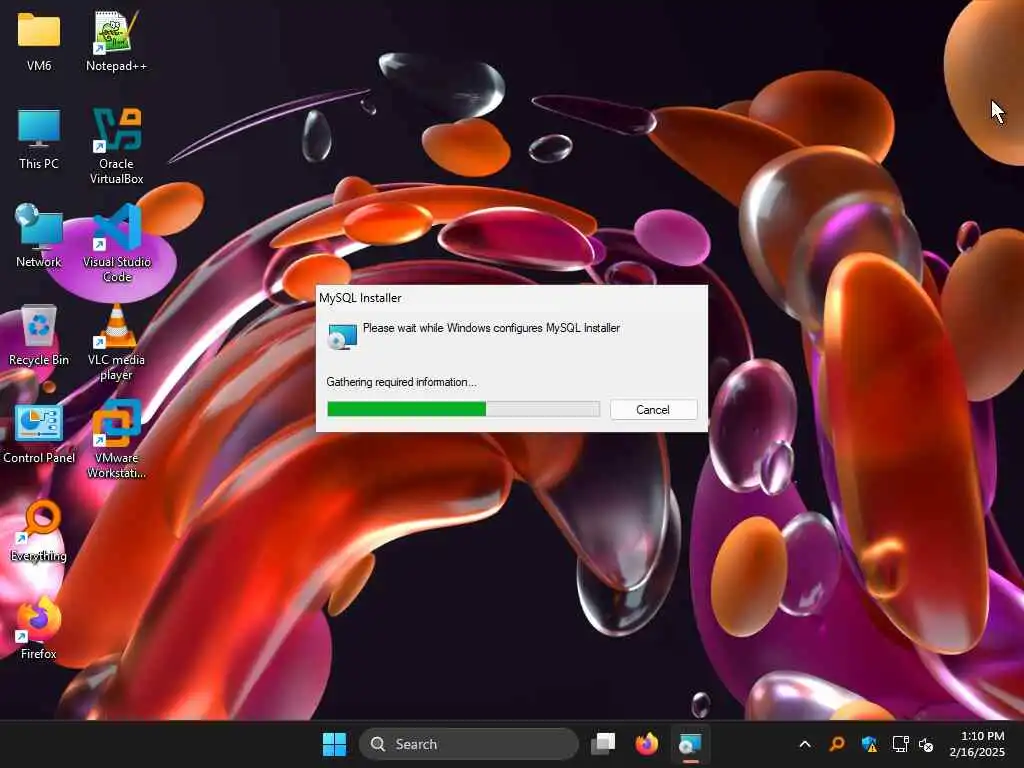Open Firefox from the taskbar
Viewport: 1024px width, 768px height.
click(647, 744)
